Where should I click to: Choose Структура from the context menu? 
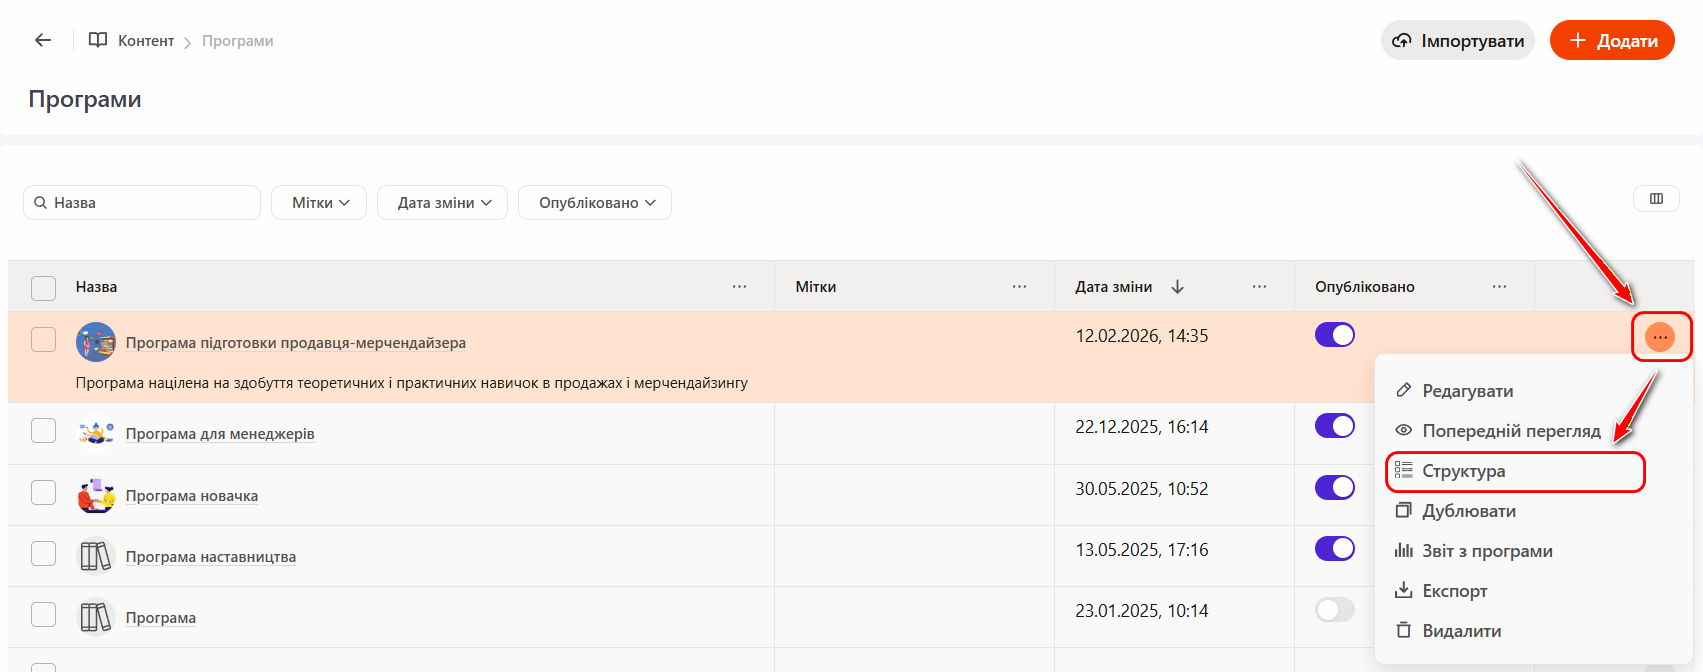[1463, 471]
